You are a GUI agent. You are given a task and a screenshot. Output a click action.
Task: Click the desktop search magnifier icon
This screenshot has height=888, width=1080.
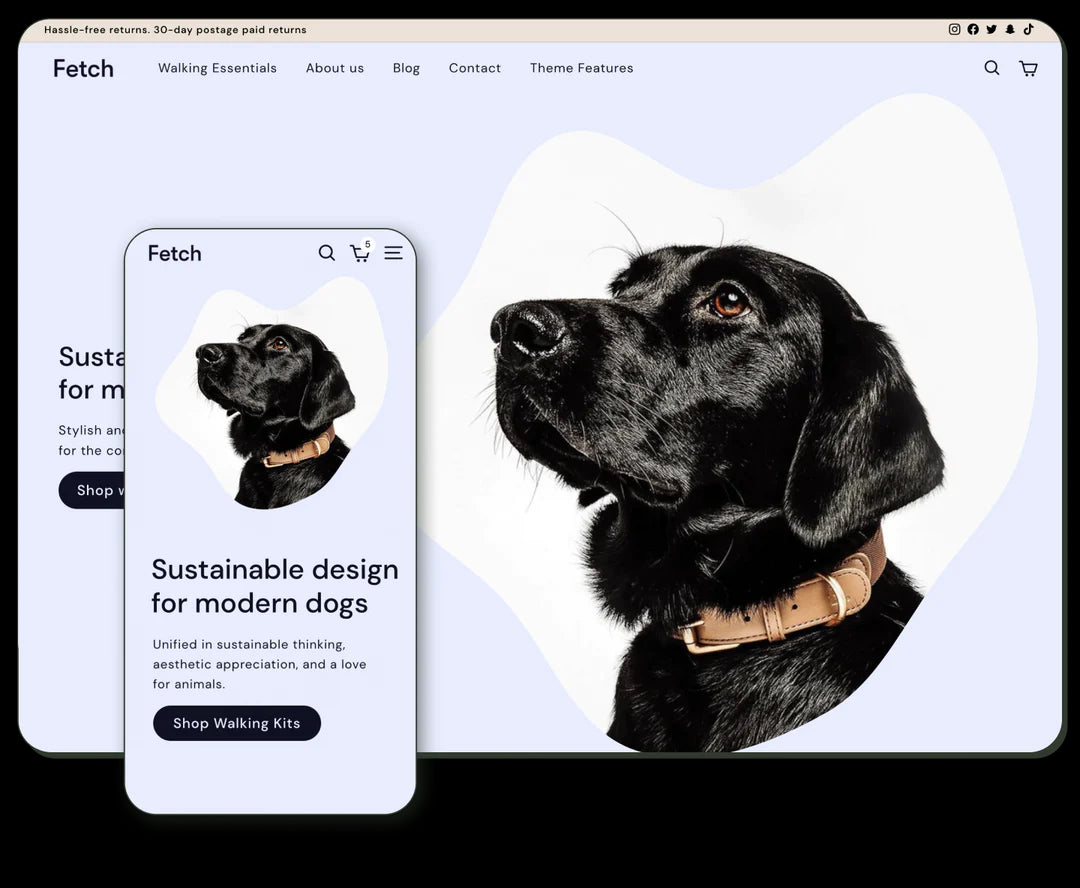pyautogui.click(x=991, y=67)
